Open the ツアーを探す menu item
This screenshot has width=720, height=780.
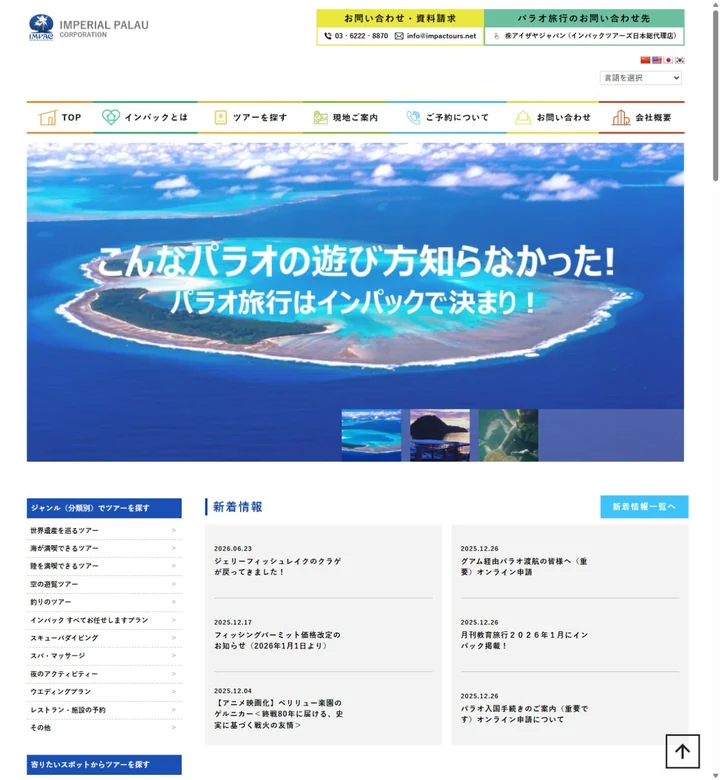[x=250, y=117]
